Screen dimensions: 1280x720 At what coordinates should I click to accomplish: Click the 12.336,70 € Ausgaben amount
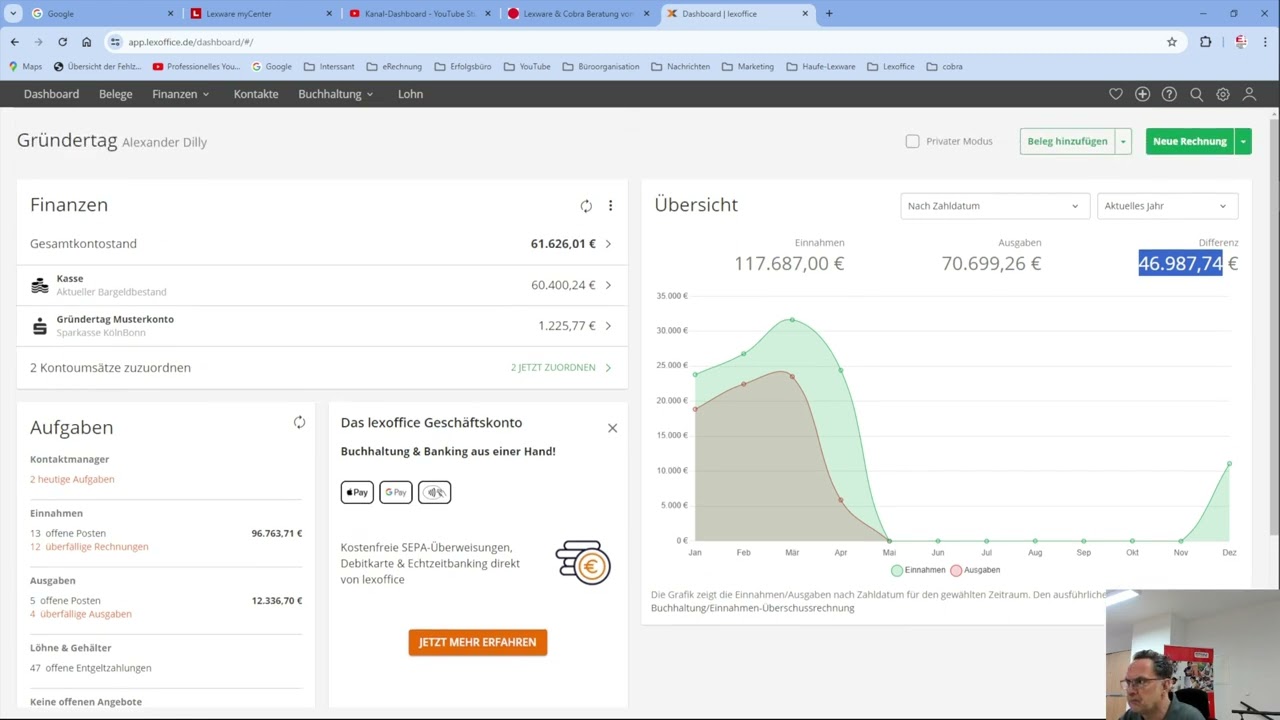(x=277, y=601)
